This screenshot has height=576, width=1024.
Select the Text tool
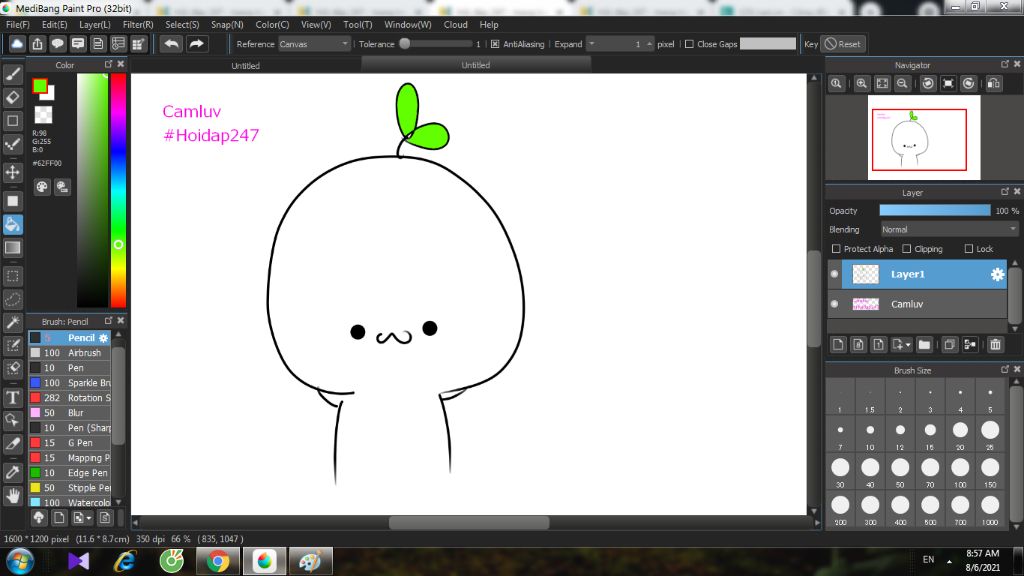(x=13, y=397)
